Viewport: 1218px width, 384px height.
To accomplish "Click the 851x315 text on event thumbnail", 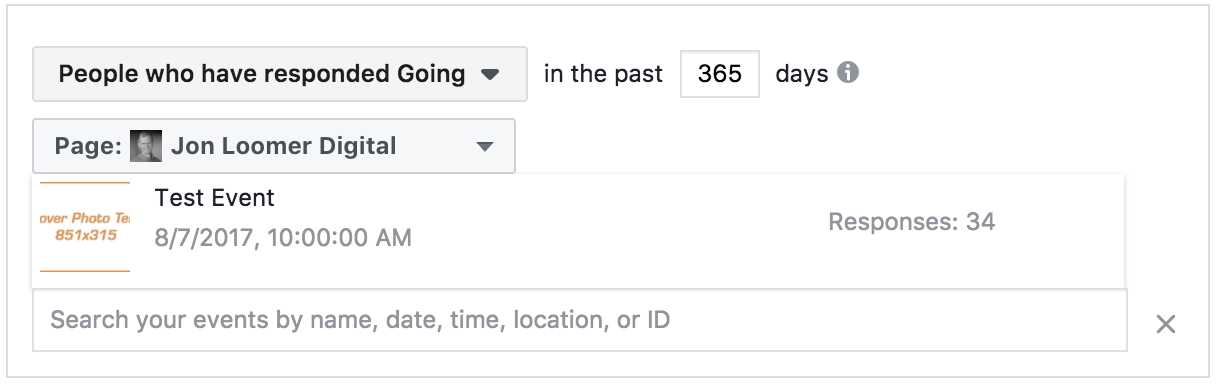I will [86, 235].
